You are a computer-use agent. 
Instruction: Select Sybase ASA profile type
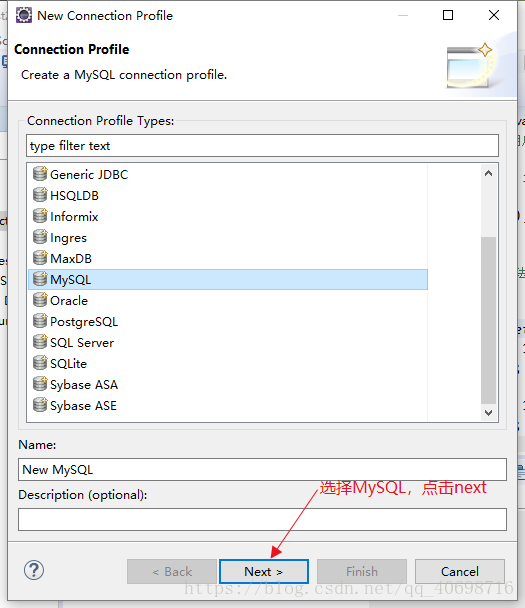[x=84, y=385]
